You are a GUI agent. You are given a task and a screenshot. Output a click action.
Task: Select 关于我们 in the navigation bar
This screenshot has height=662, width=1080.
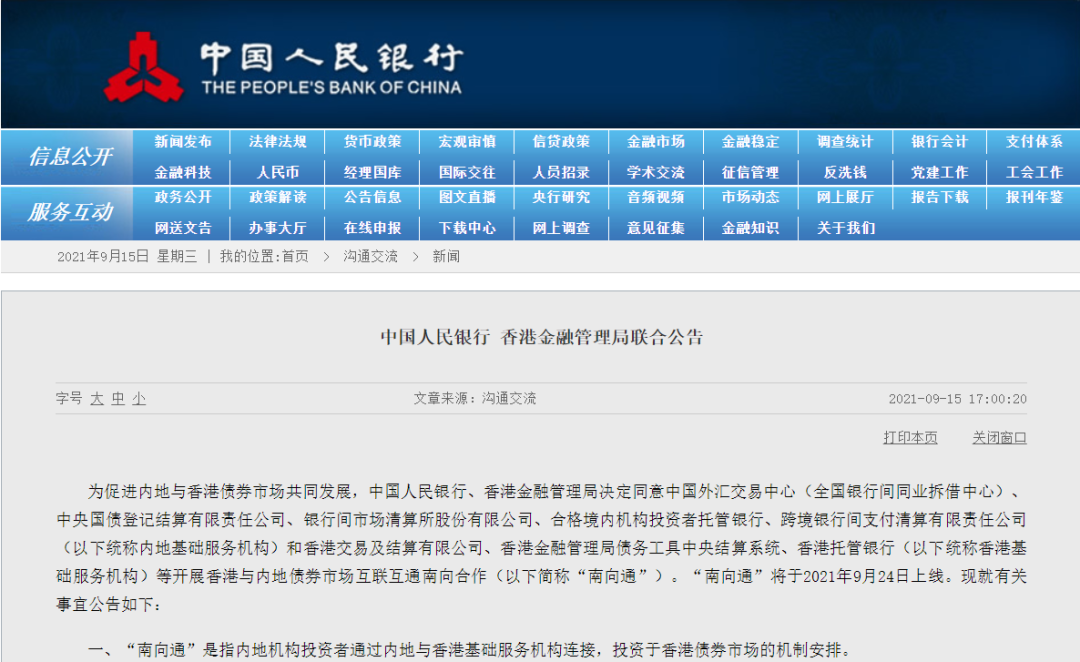(846, 228)
